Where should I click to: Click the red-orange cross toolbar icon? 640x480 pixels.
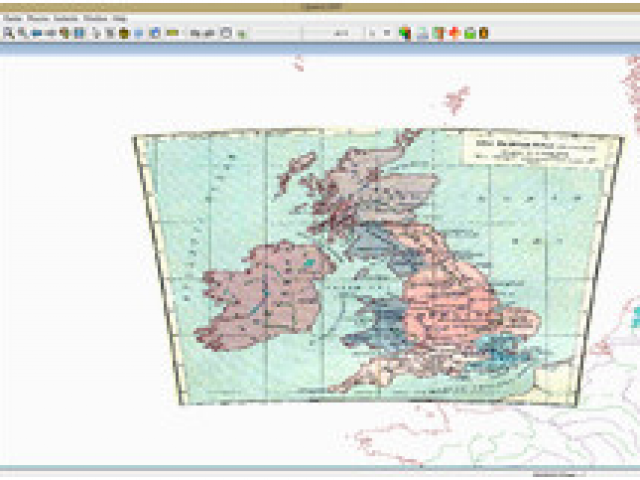point(454,33)
